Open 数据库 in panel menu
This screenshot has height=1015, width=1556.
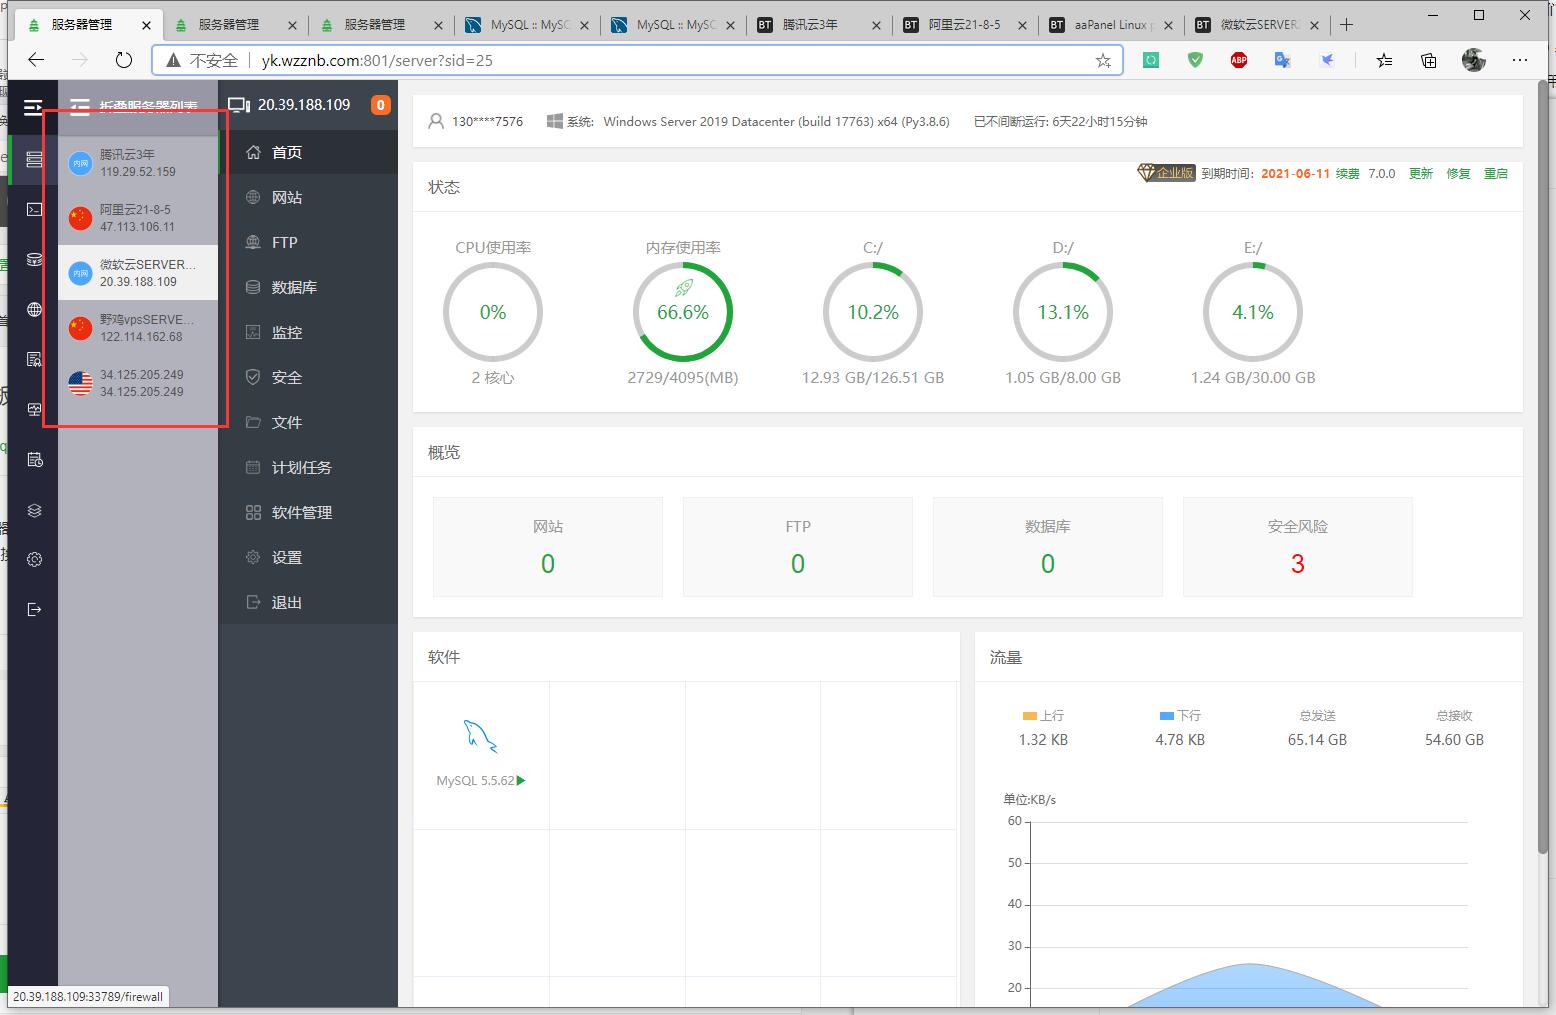click(308, 287)
